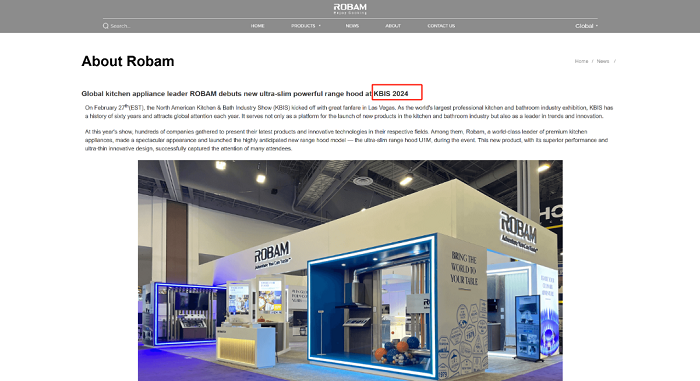Click the first paragraph about KBIS show
Image resolution: width=700 pixels, height=381 pixels.
tap(349, 112)
